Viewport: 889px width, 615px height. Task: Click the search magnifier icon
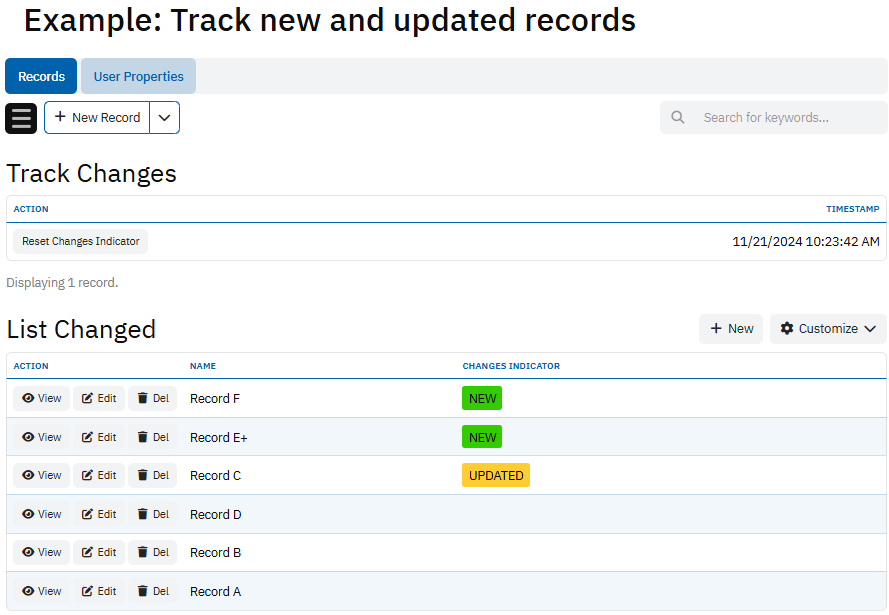678,118
